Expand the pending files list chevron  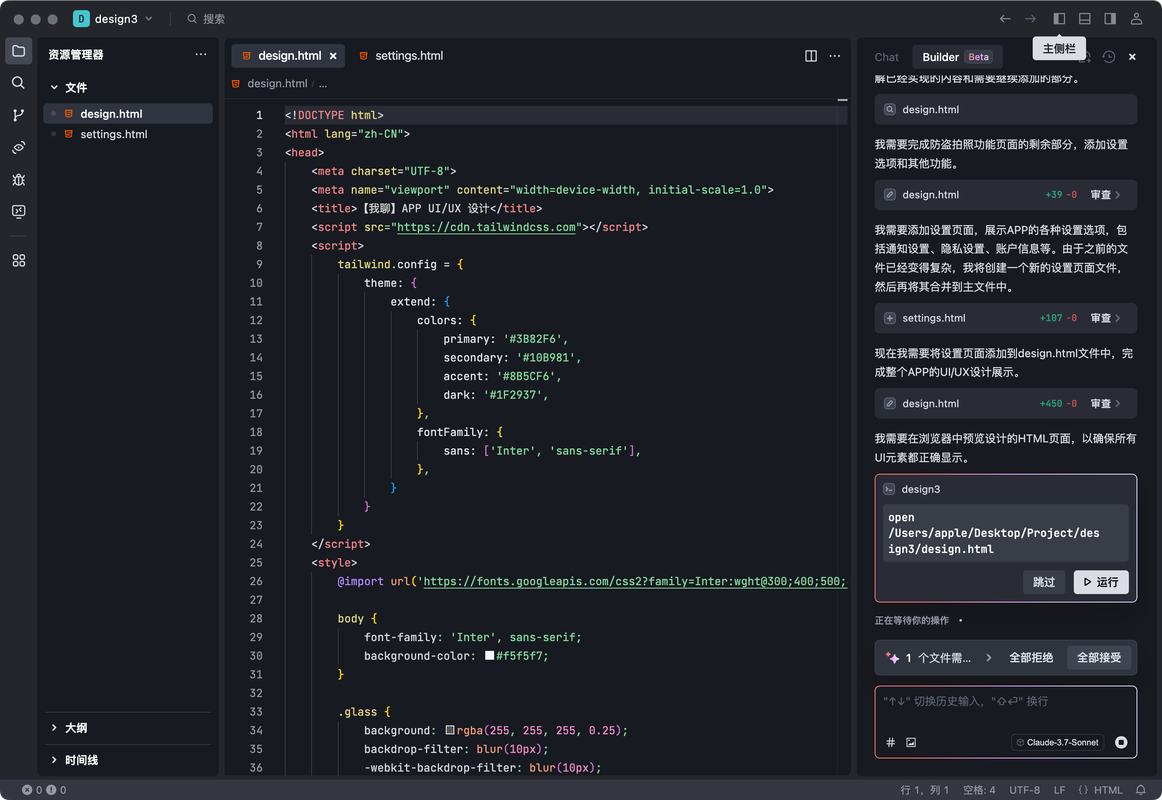[988, 658]
